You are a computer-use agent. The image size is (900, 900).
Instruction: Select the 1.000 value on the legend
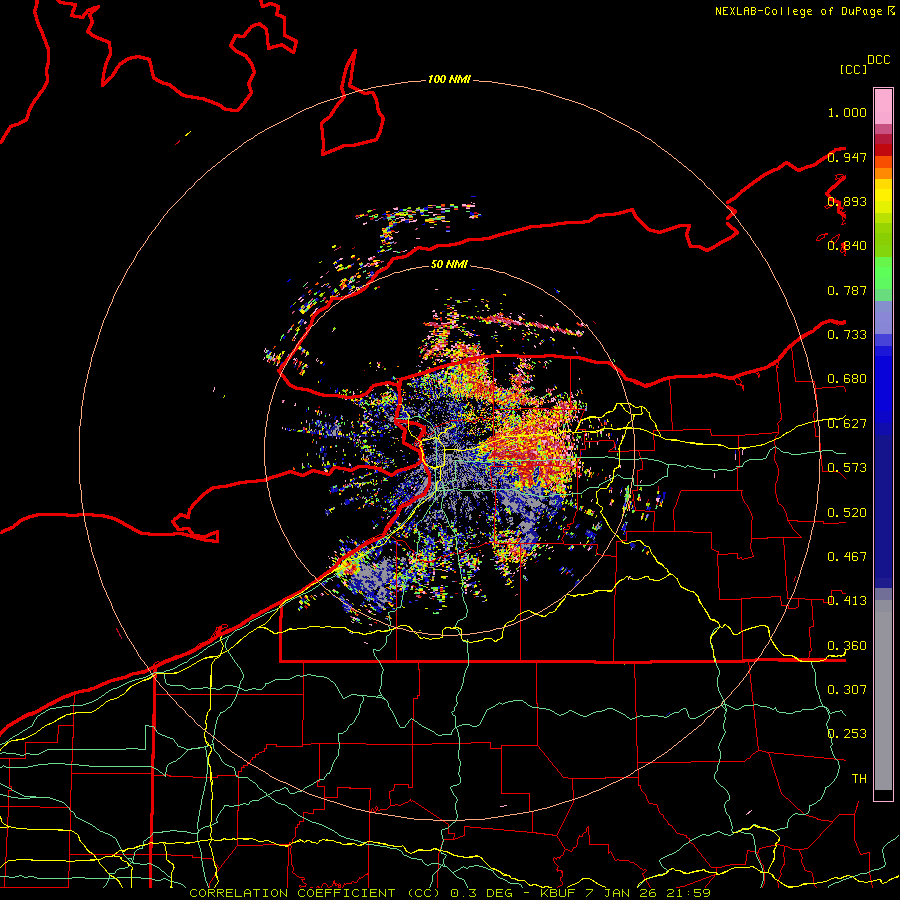tap(847, 112)
